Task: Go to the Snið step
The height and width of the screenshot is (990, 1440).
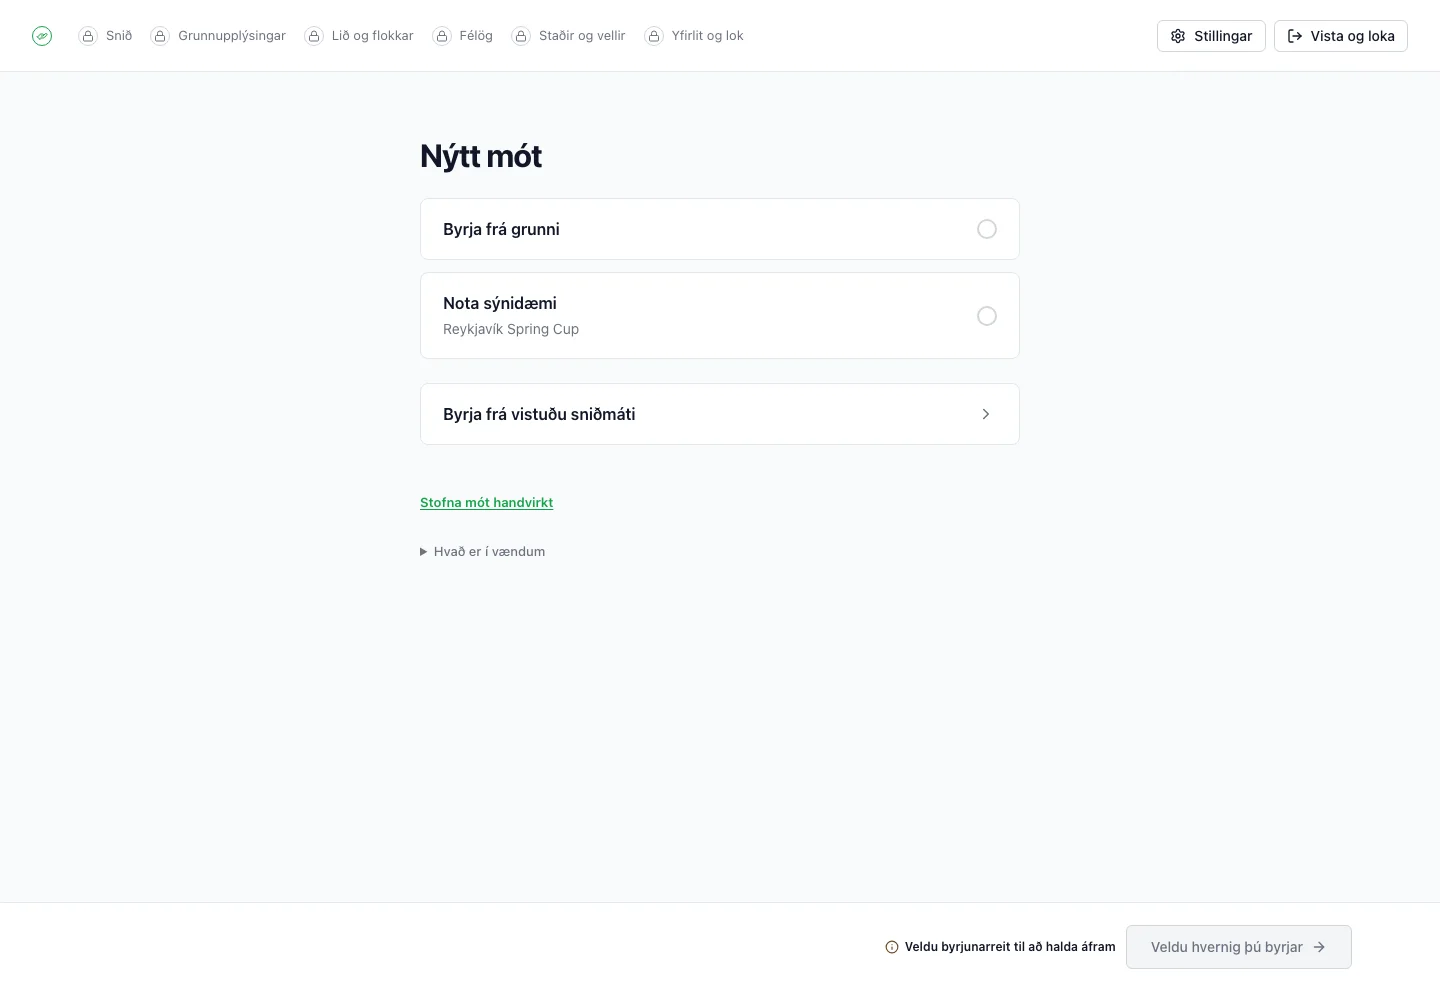Action: 105,36
